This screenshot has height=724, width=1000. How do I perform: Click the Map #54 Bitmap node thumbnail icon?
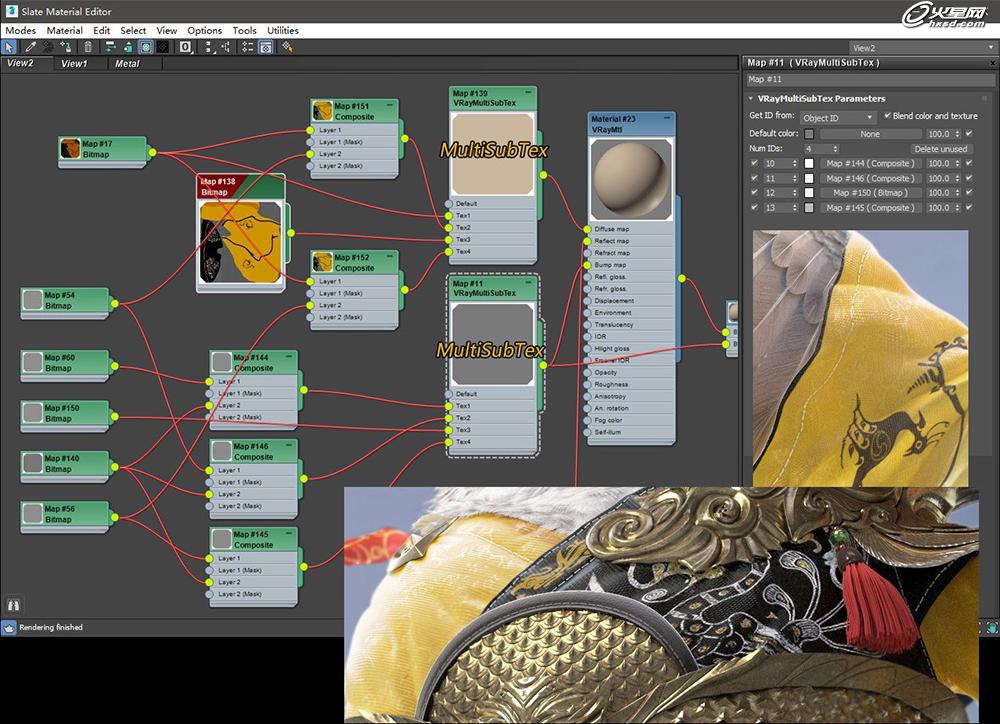coord(33,300)
